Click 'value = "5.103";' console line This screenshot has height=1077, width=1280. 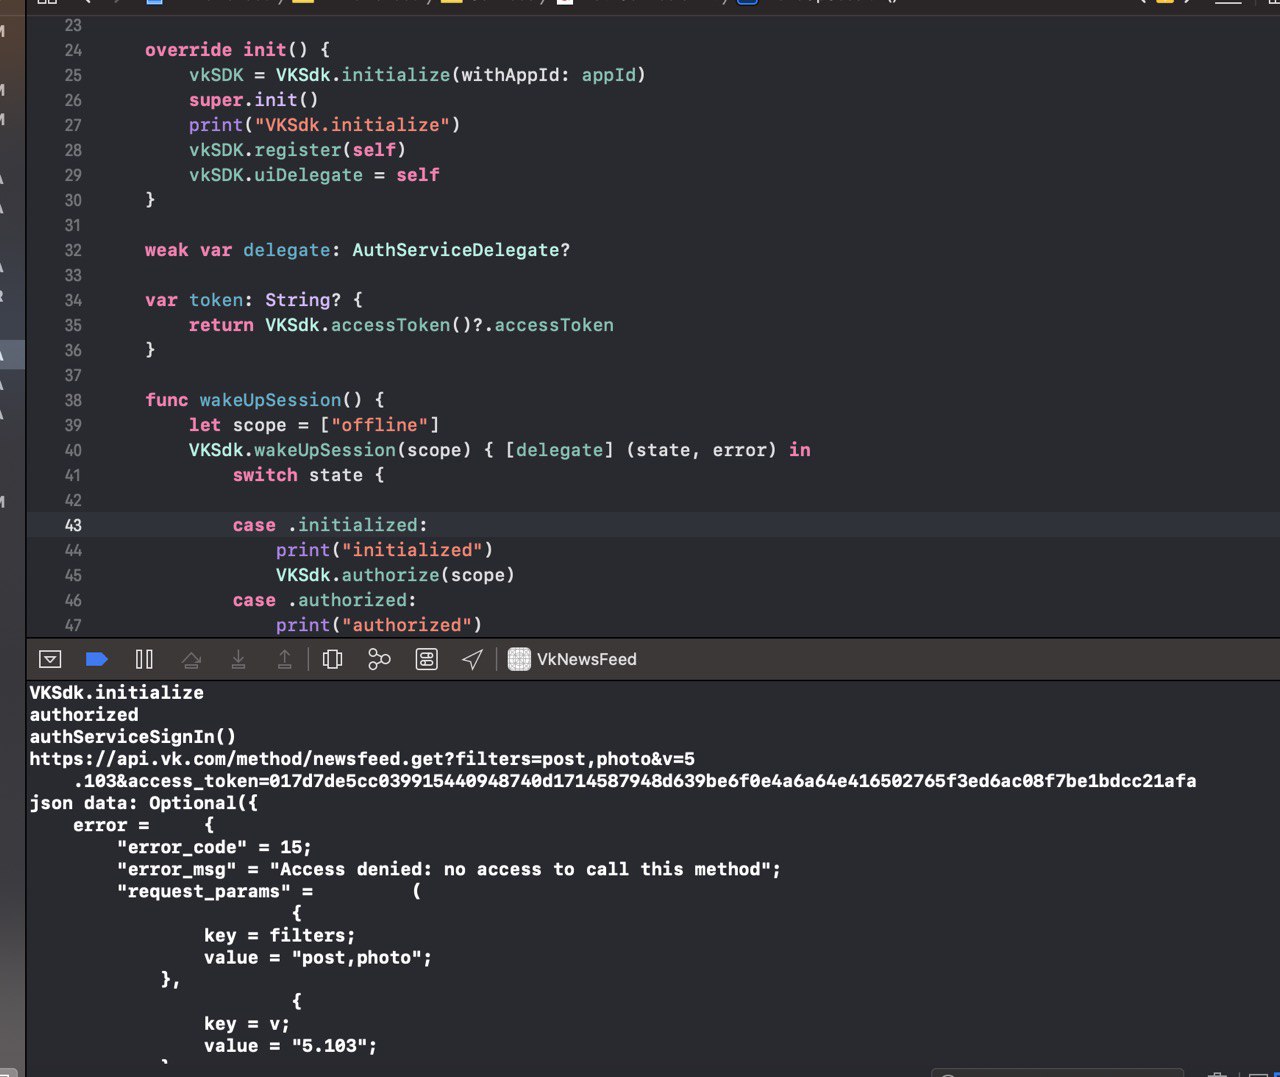click(x=291, y=1045)
